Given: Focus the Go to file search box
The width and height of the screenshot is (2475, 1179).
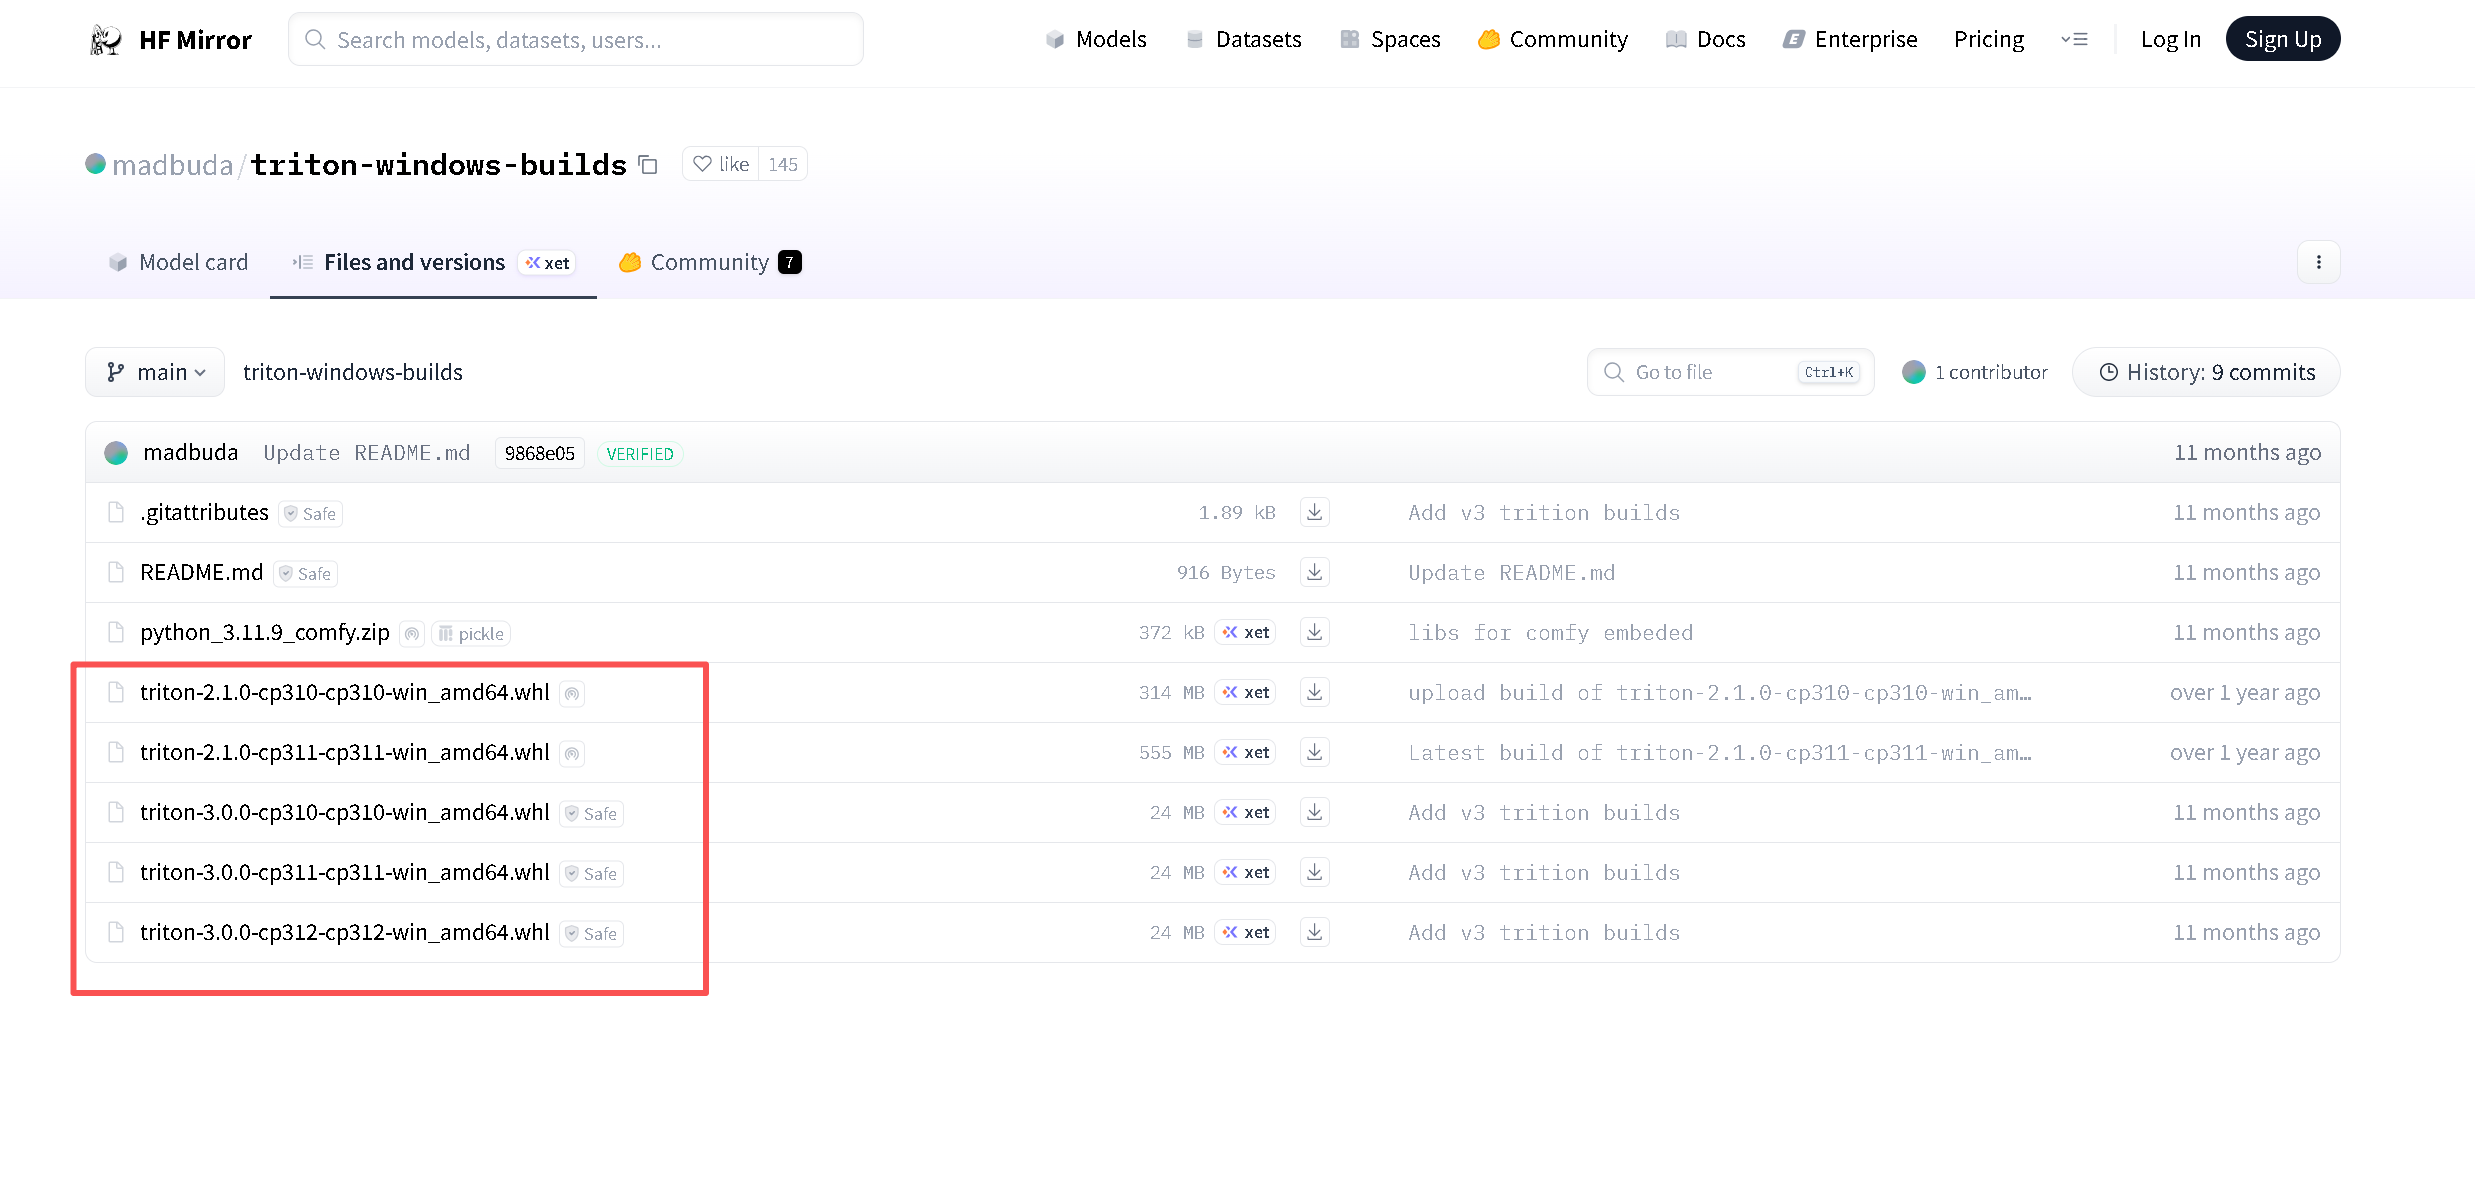Looking at the screenshot, I should click(x=1730, y=372).
